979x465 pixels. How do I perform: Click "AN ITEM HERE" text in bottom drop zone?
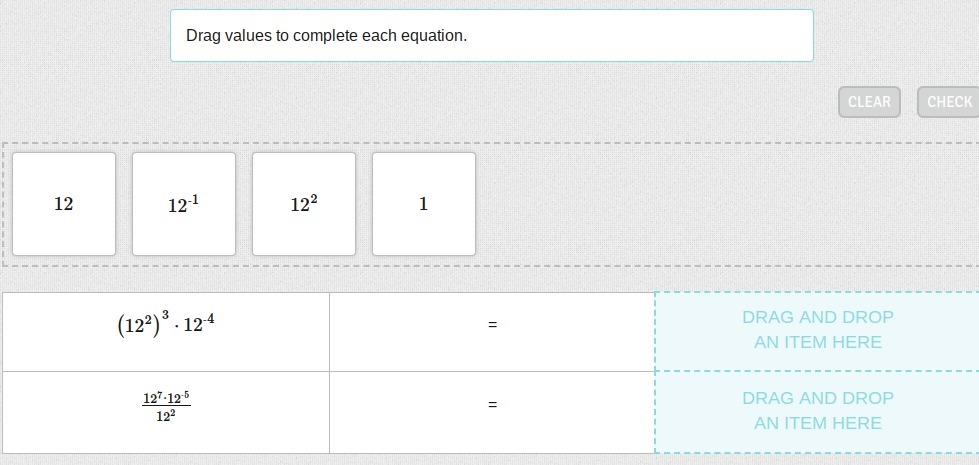(x=817, y=423)
